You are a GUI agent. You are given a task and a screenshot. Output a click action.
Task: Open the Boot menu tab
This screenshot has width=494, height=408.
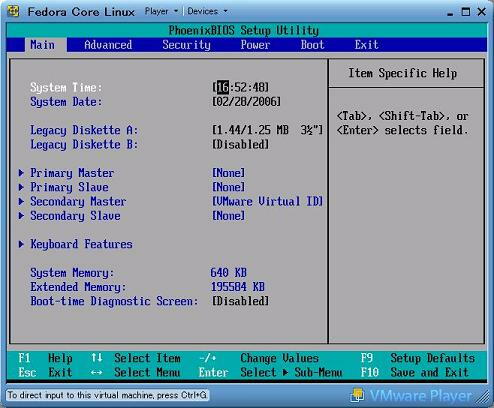pyautogui.click(x=312, y=45)
